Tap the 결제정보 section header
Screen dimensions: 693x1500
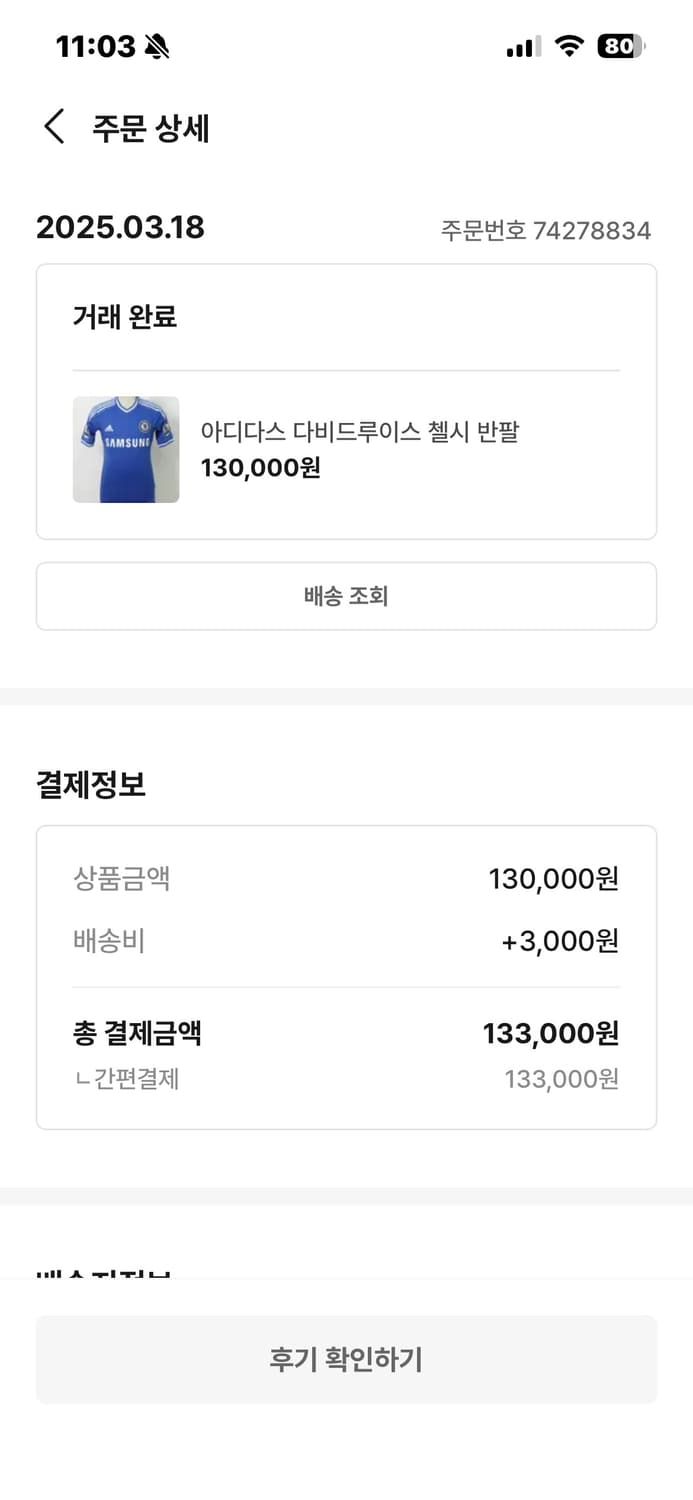(x=90, y=785)
